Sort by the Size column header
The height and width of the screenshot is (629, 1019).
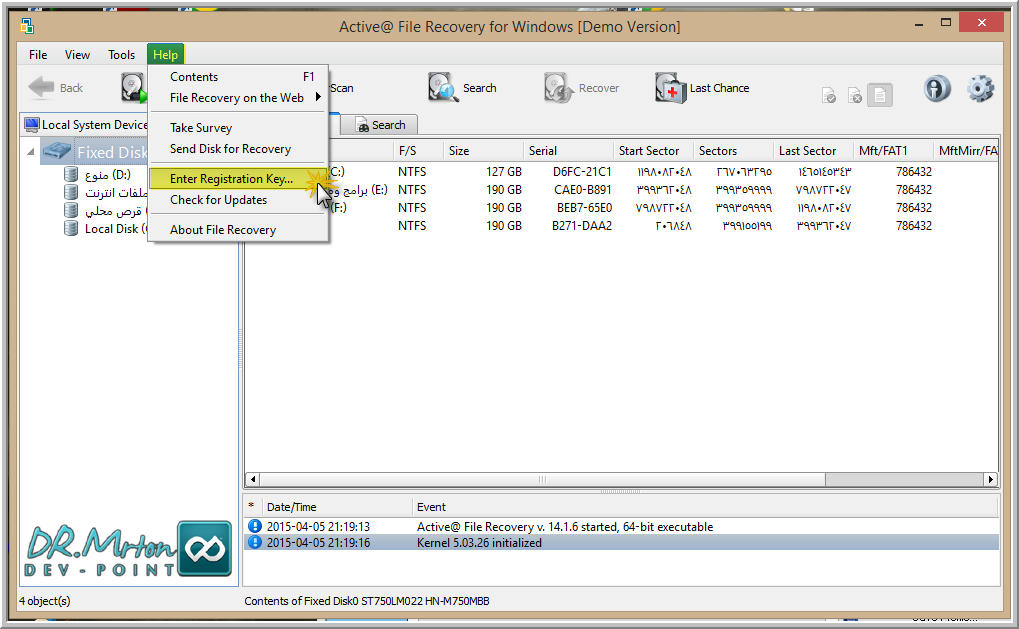pyautogui.click(x=483, y=151)
